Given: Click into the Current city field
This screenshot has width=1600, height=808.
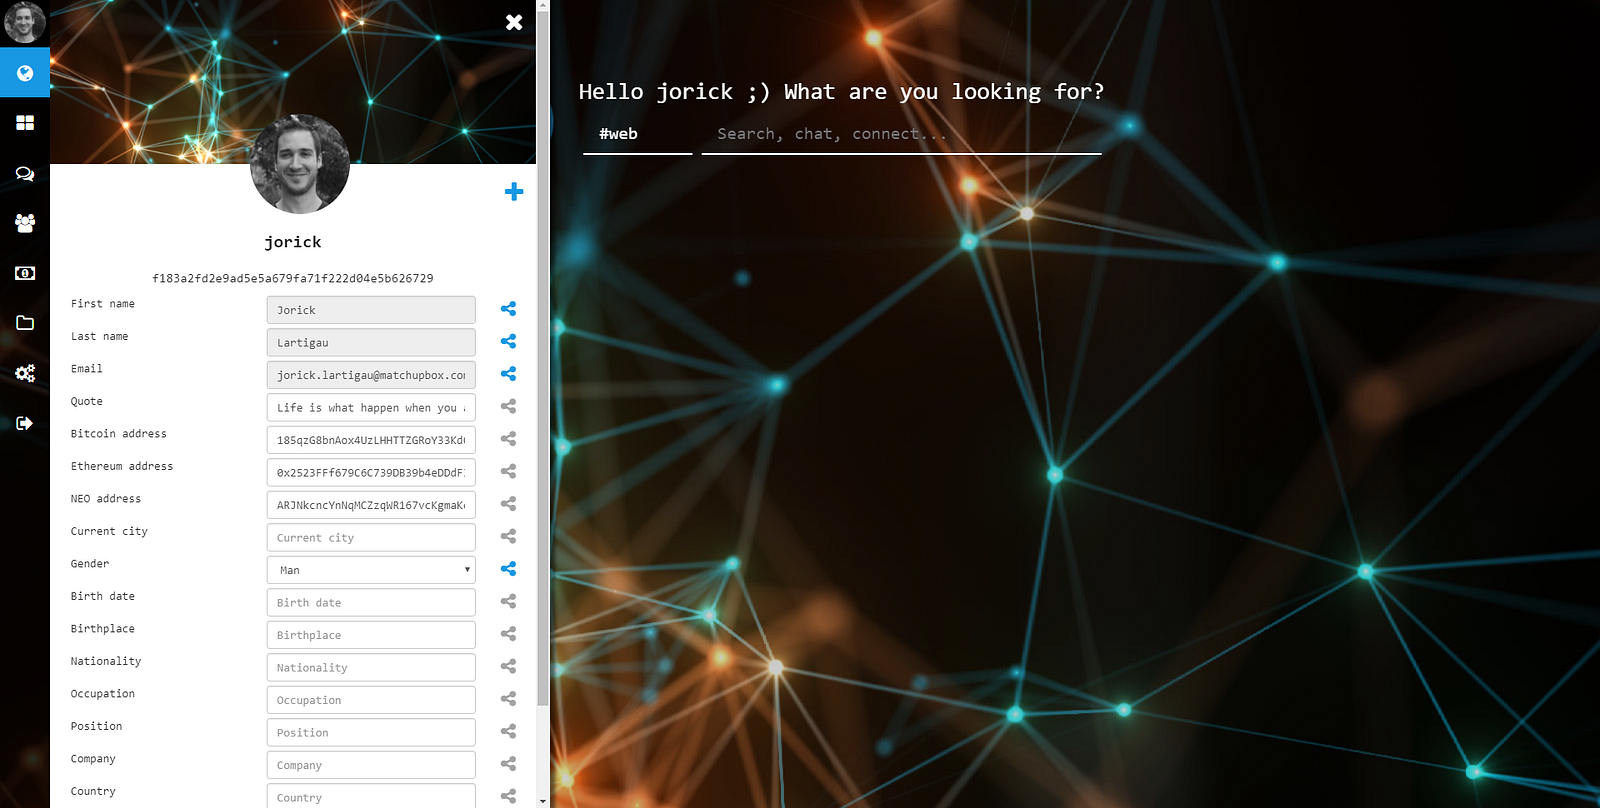Looking at the screenshot, I should 371,537.
